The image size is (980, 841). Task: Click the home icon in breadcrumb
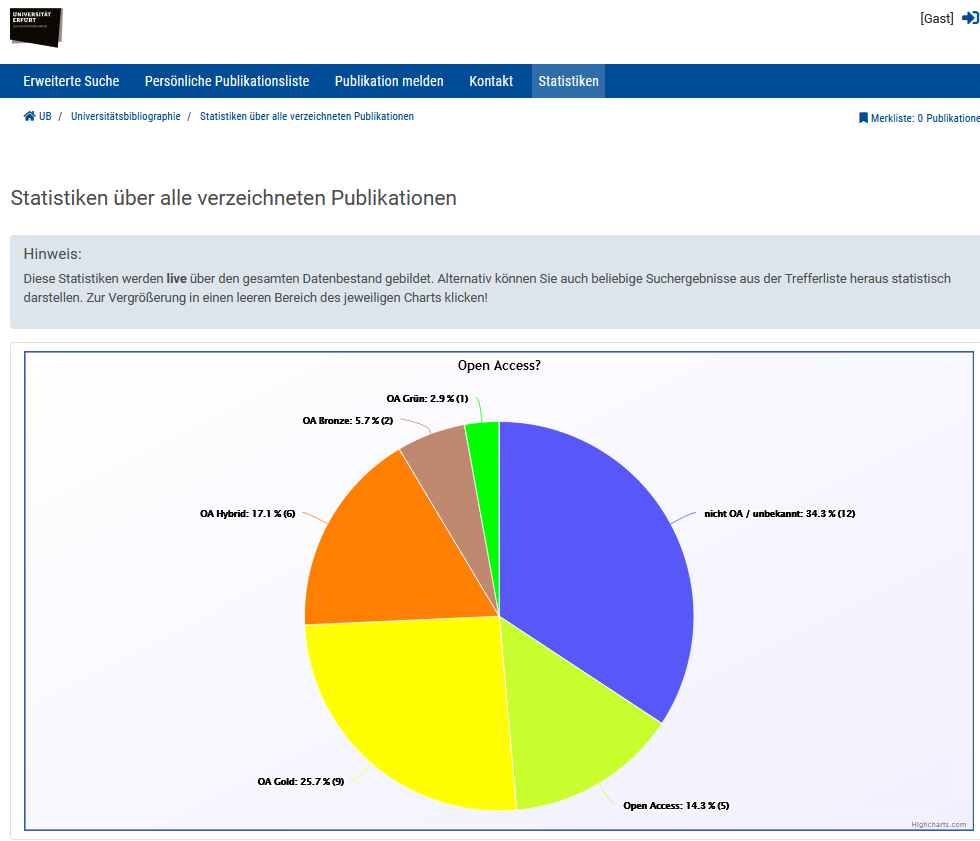[29, 116]
